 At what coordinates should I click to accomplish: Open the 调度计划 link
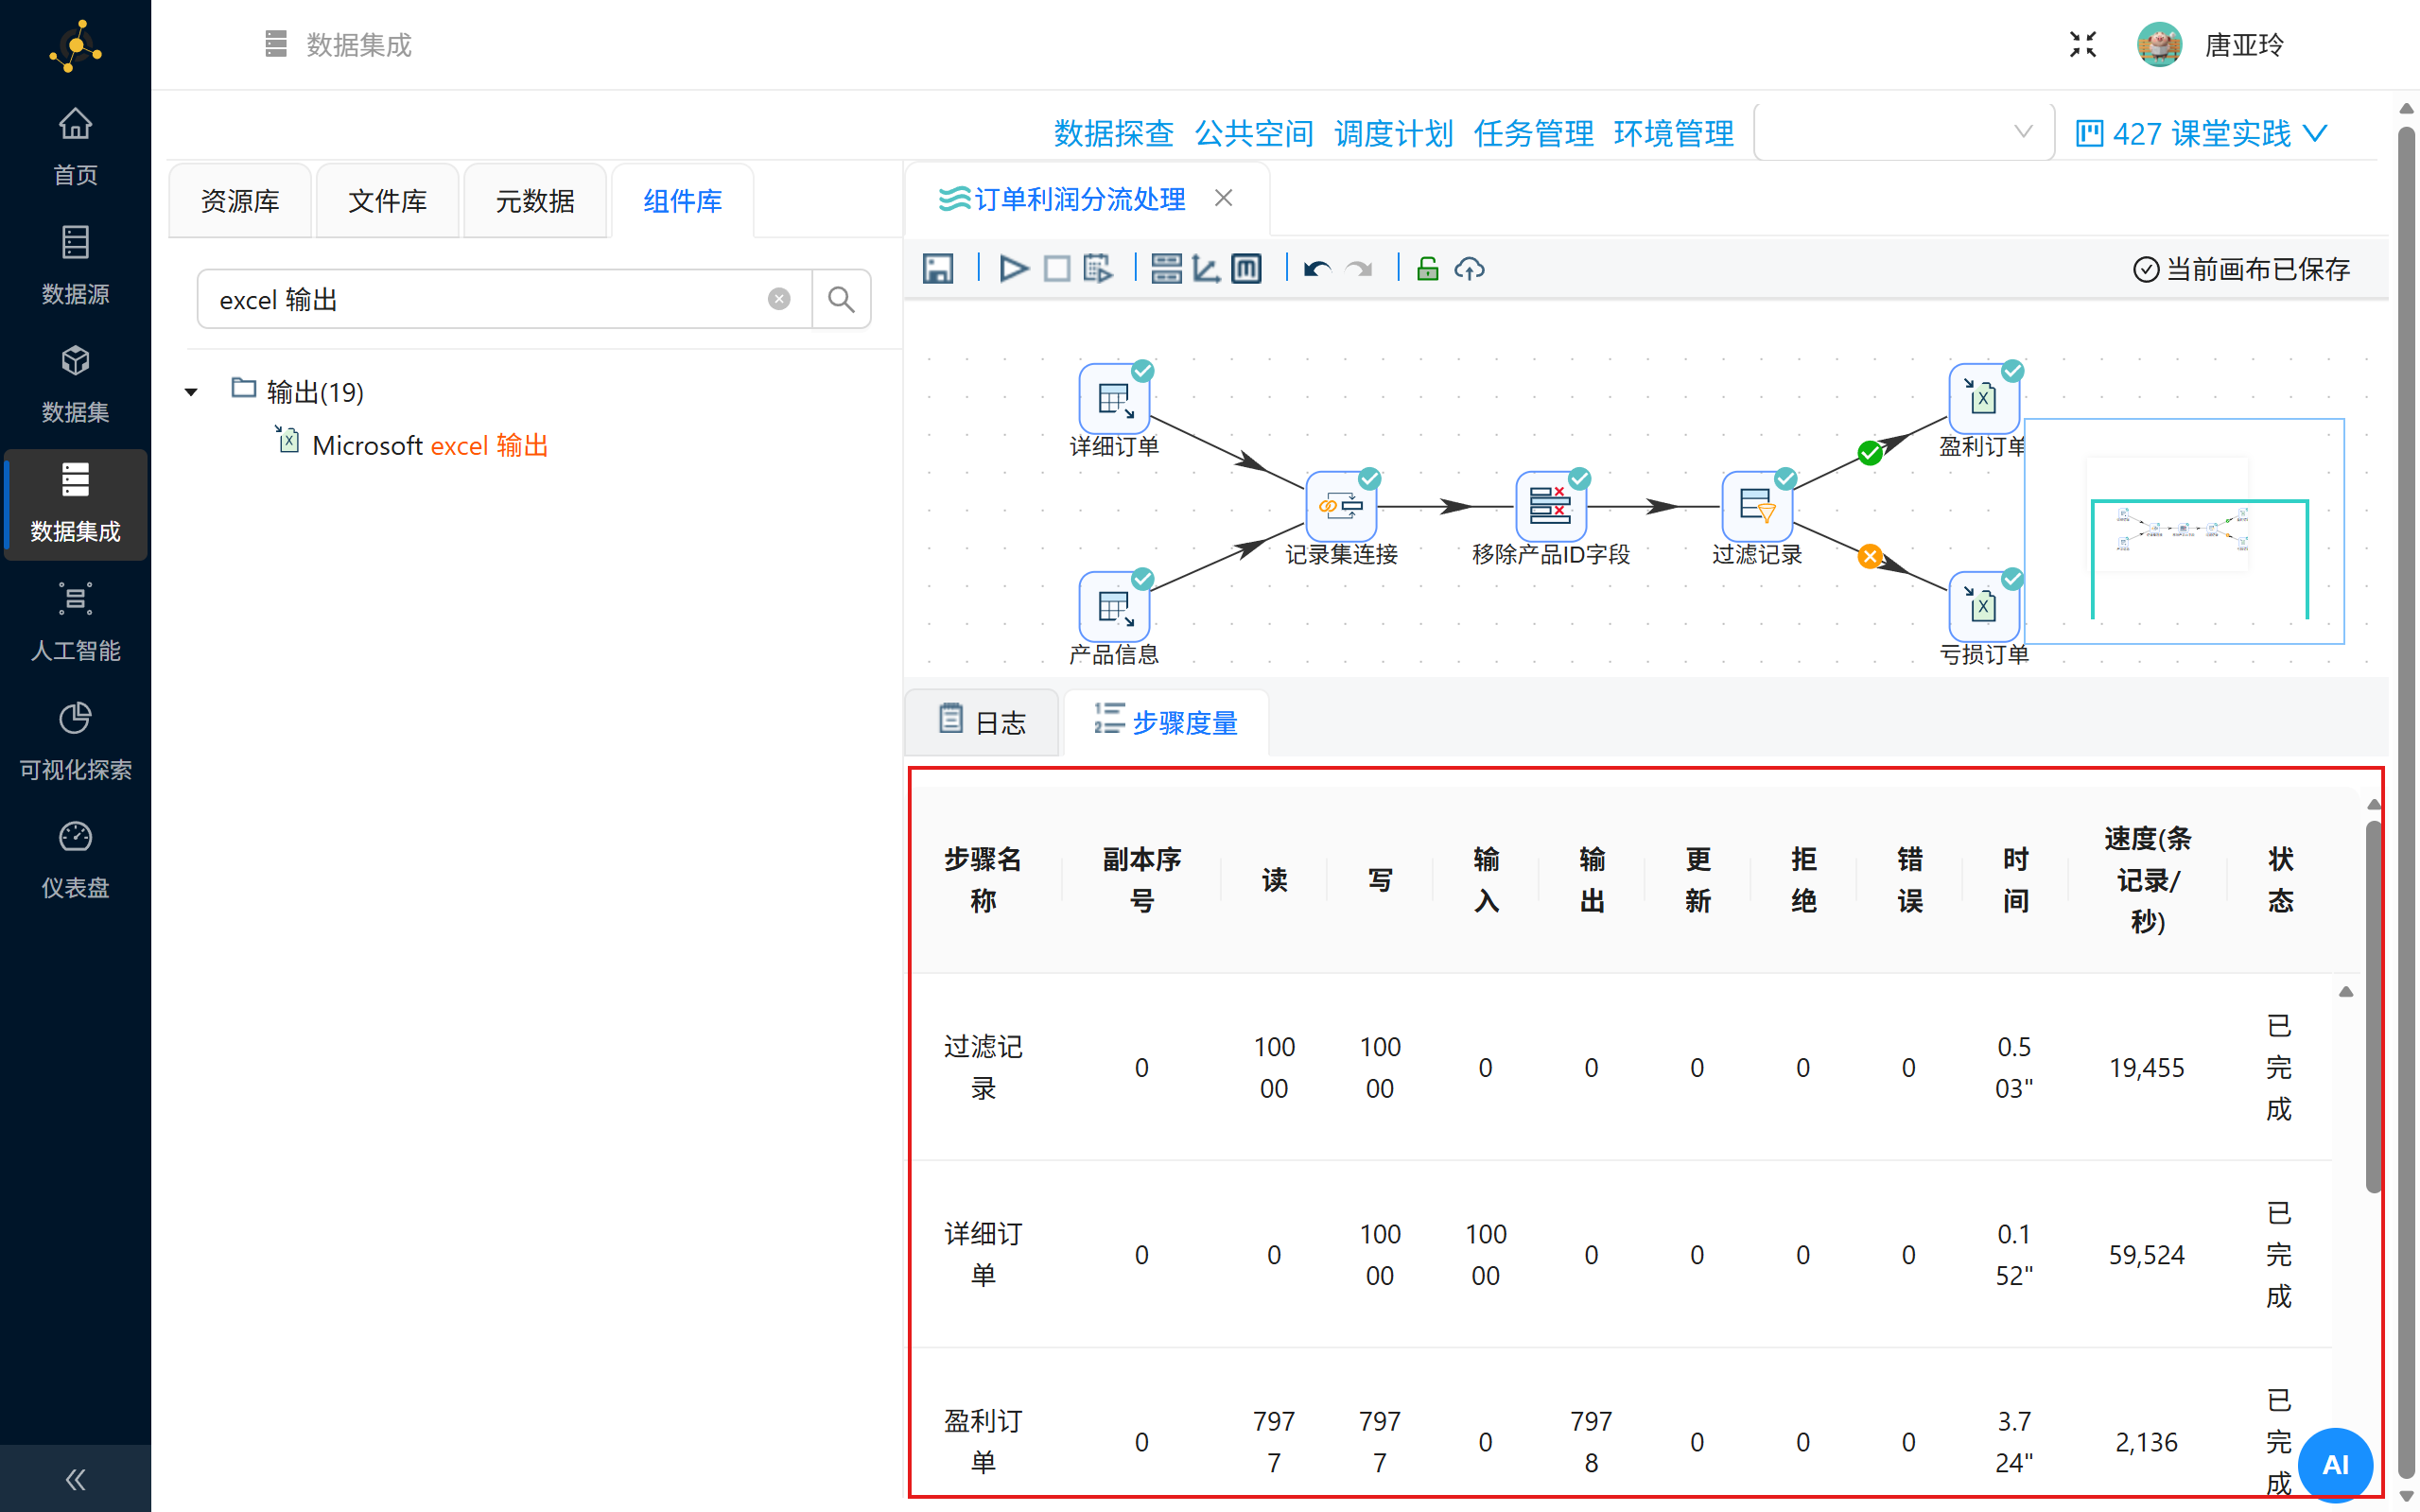[x=1393, y=133]
